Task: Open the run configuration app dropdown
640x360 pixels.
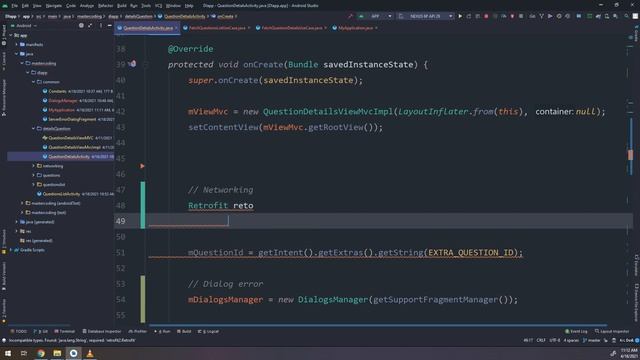Action: click(376, 16)
